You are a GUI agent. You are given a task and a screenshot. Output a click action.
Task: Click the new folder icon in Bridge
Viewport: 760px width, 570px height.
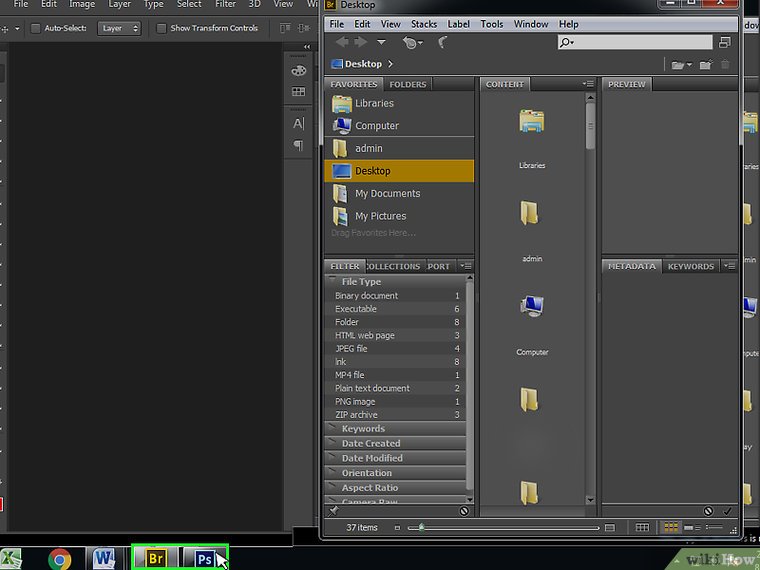(705, 65)
